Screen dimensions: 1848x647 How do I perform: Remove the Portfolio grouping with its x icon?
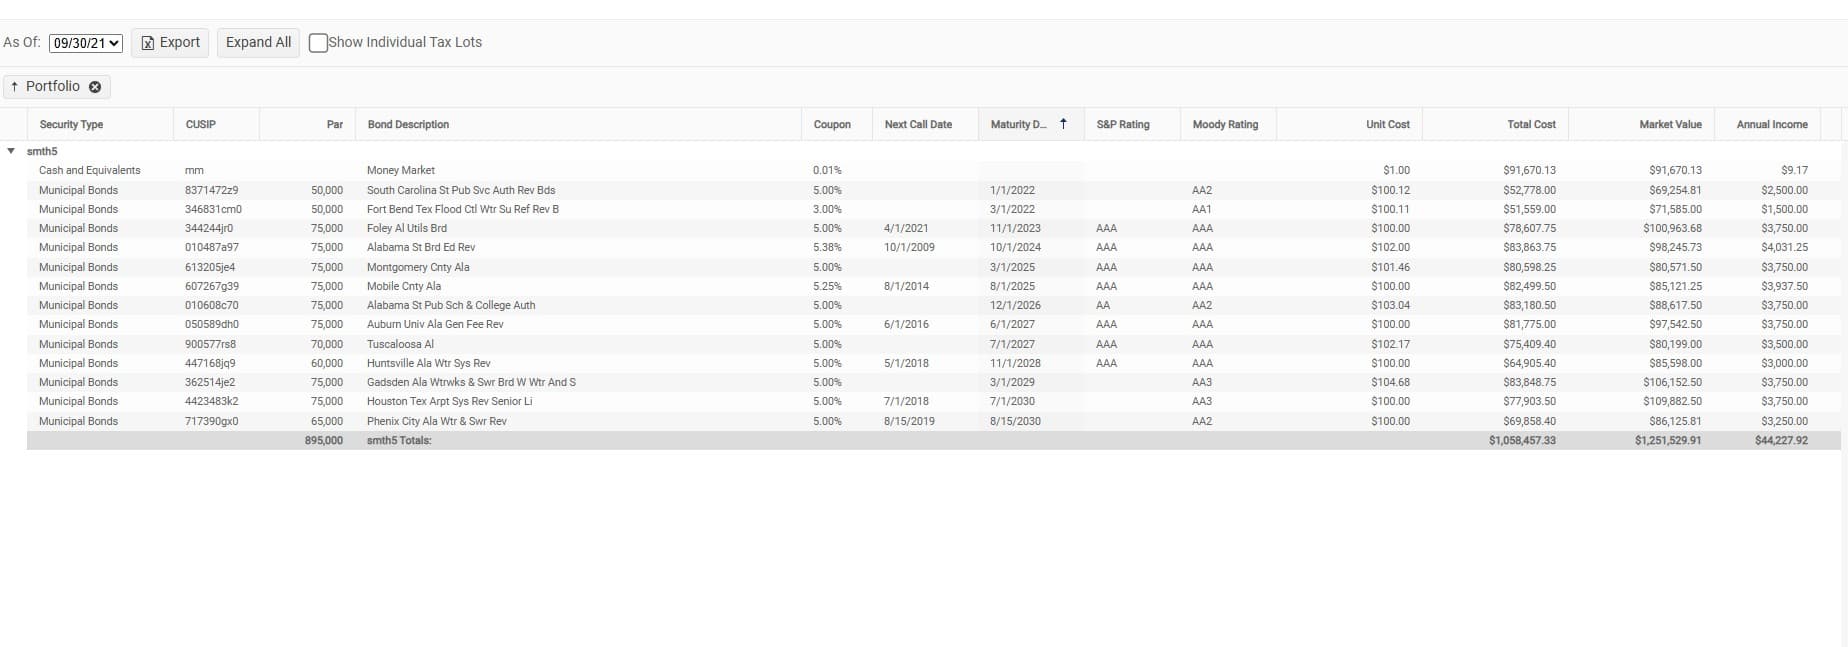point(95,87)
